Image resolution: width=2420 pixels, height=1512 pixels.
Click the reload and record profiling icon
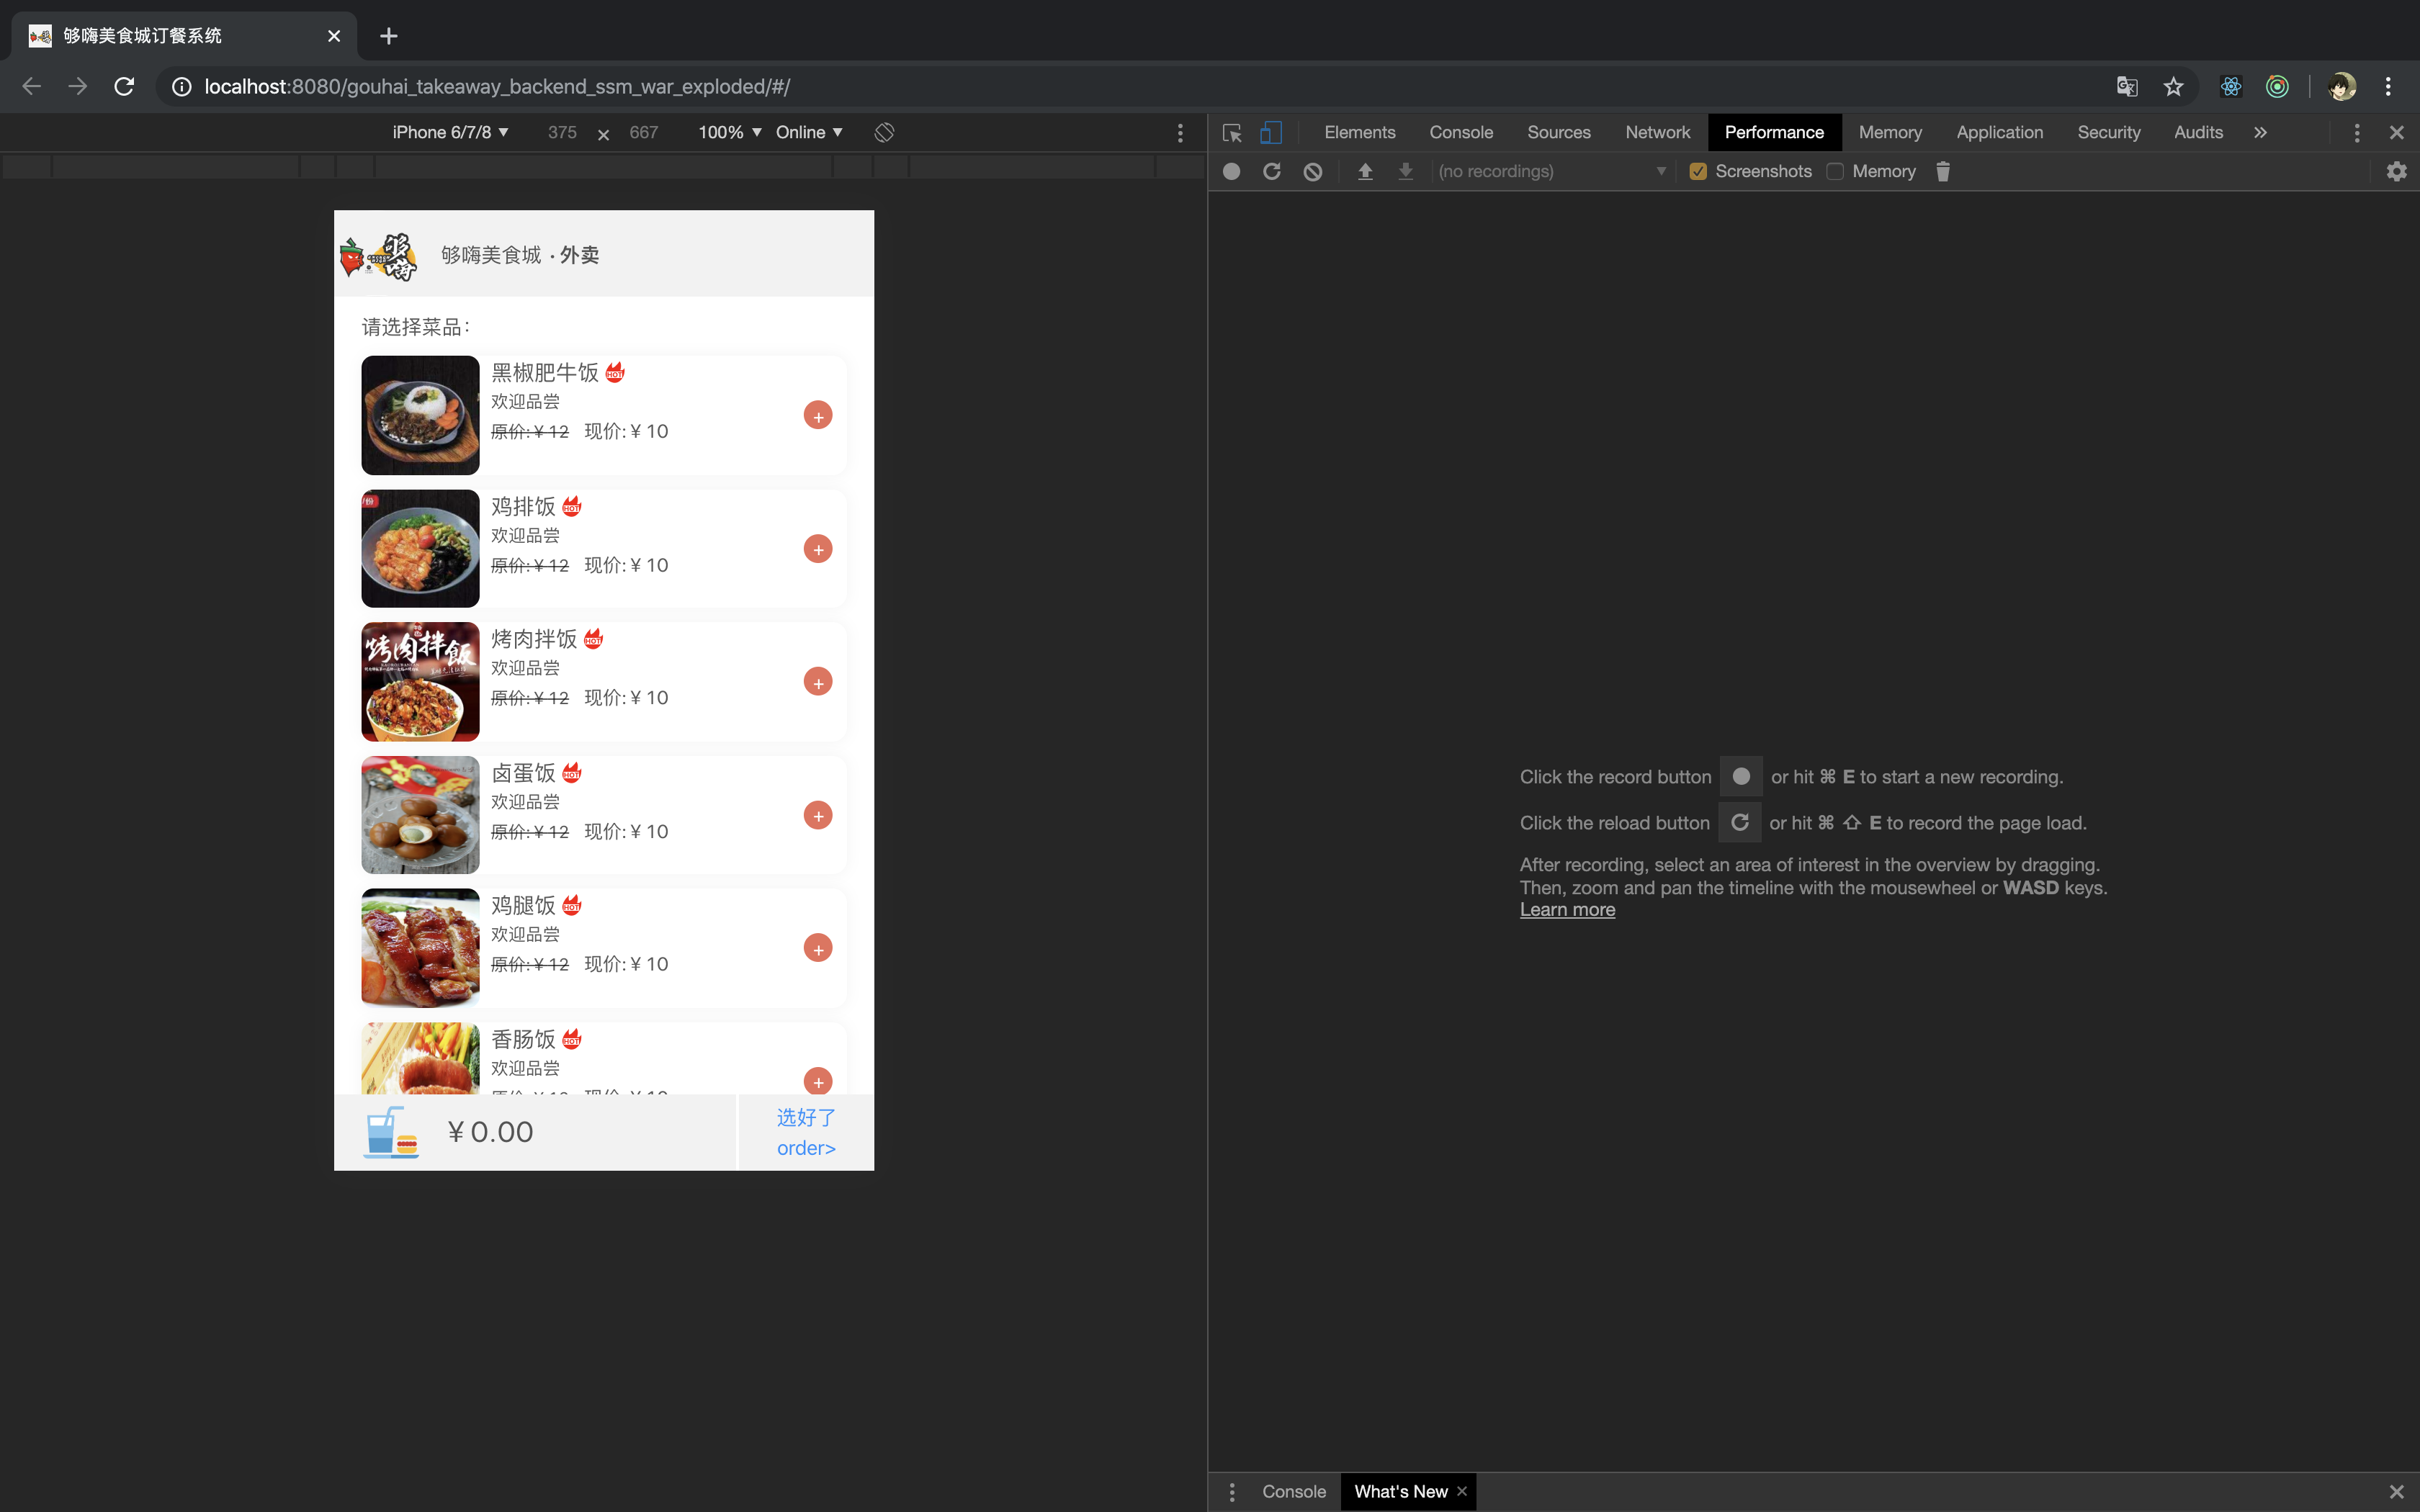(1271, 172)
